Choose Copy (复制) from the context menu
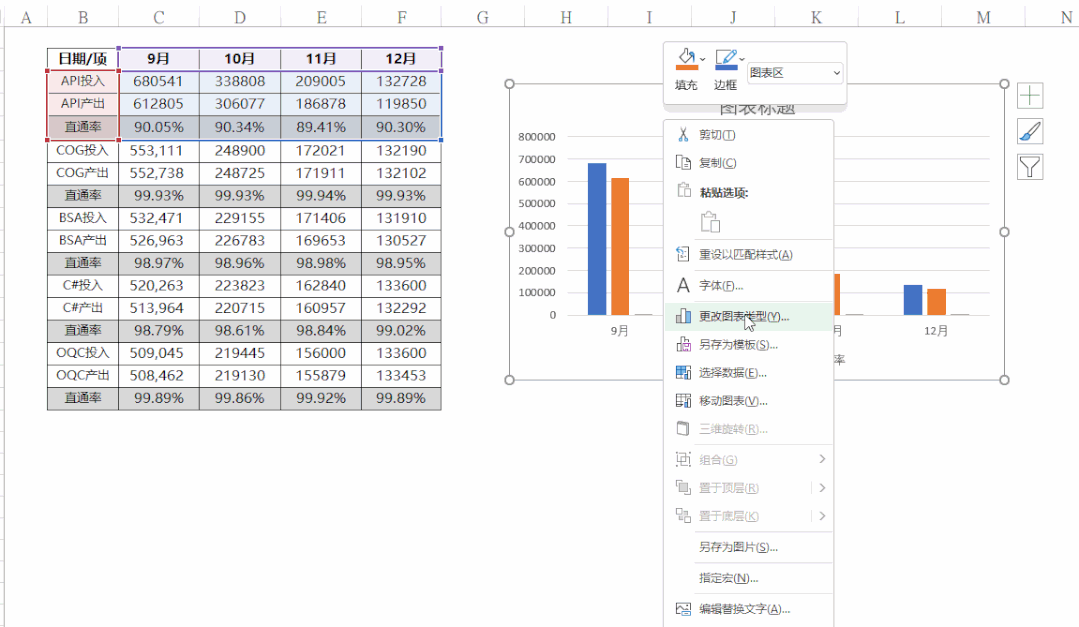The height and width of the screenshot is (627, 1079). [749, 163]
